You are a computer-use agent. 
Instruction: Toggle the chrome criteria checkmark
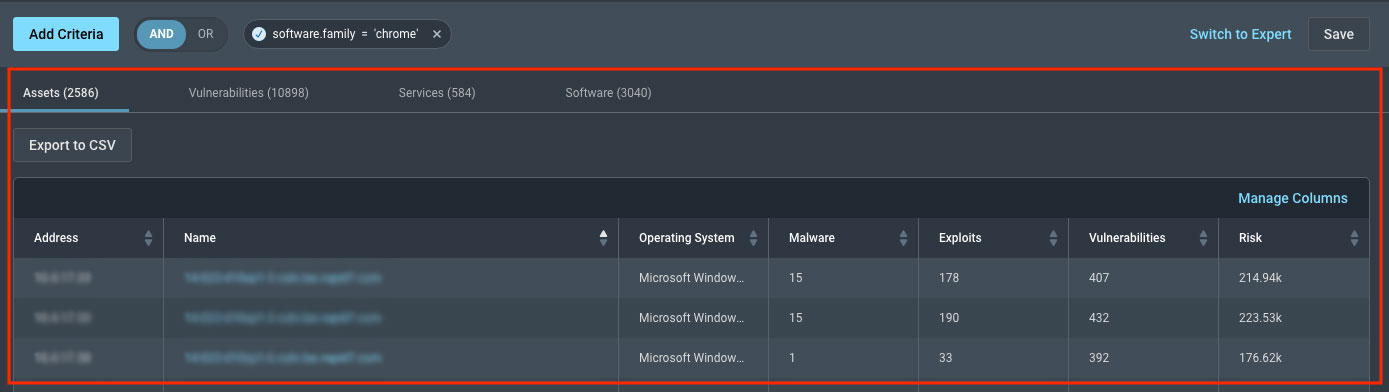pos(259,34)
